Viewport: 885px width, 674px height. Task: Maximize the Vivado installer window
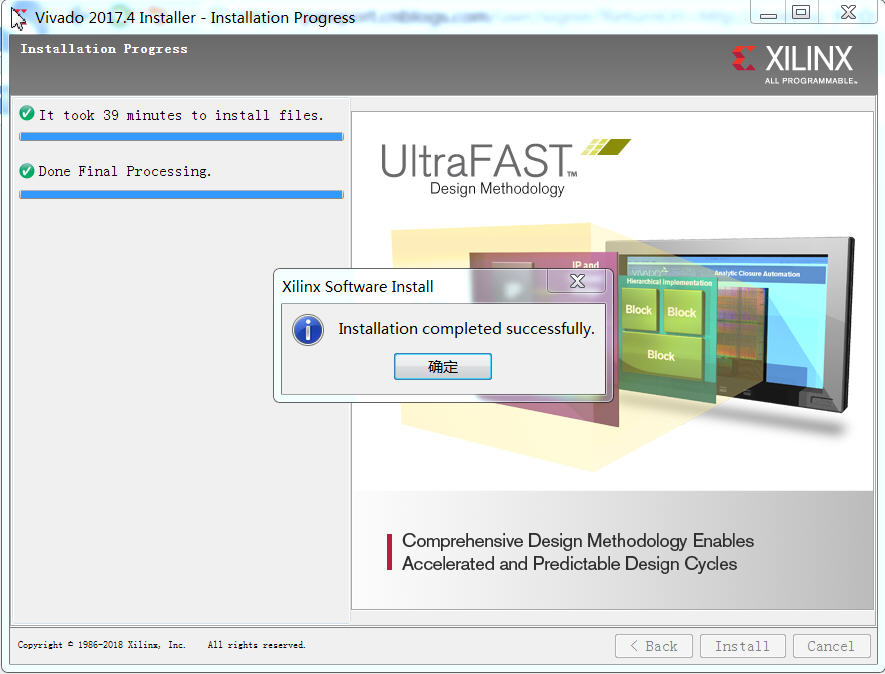coord(801,12)
